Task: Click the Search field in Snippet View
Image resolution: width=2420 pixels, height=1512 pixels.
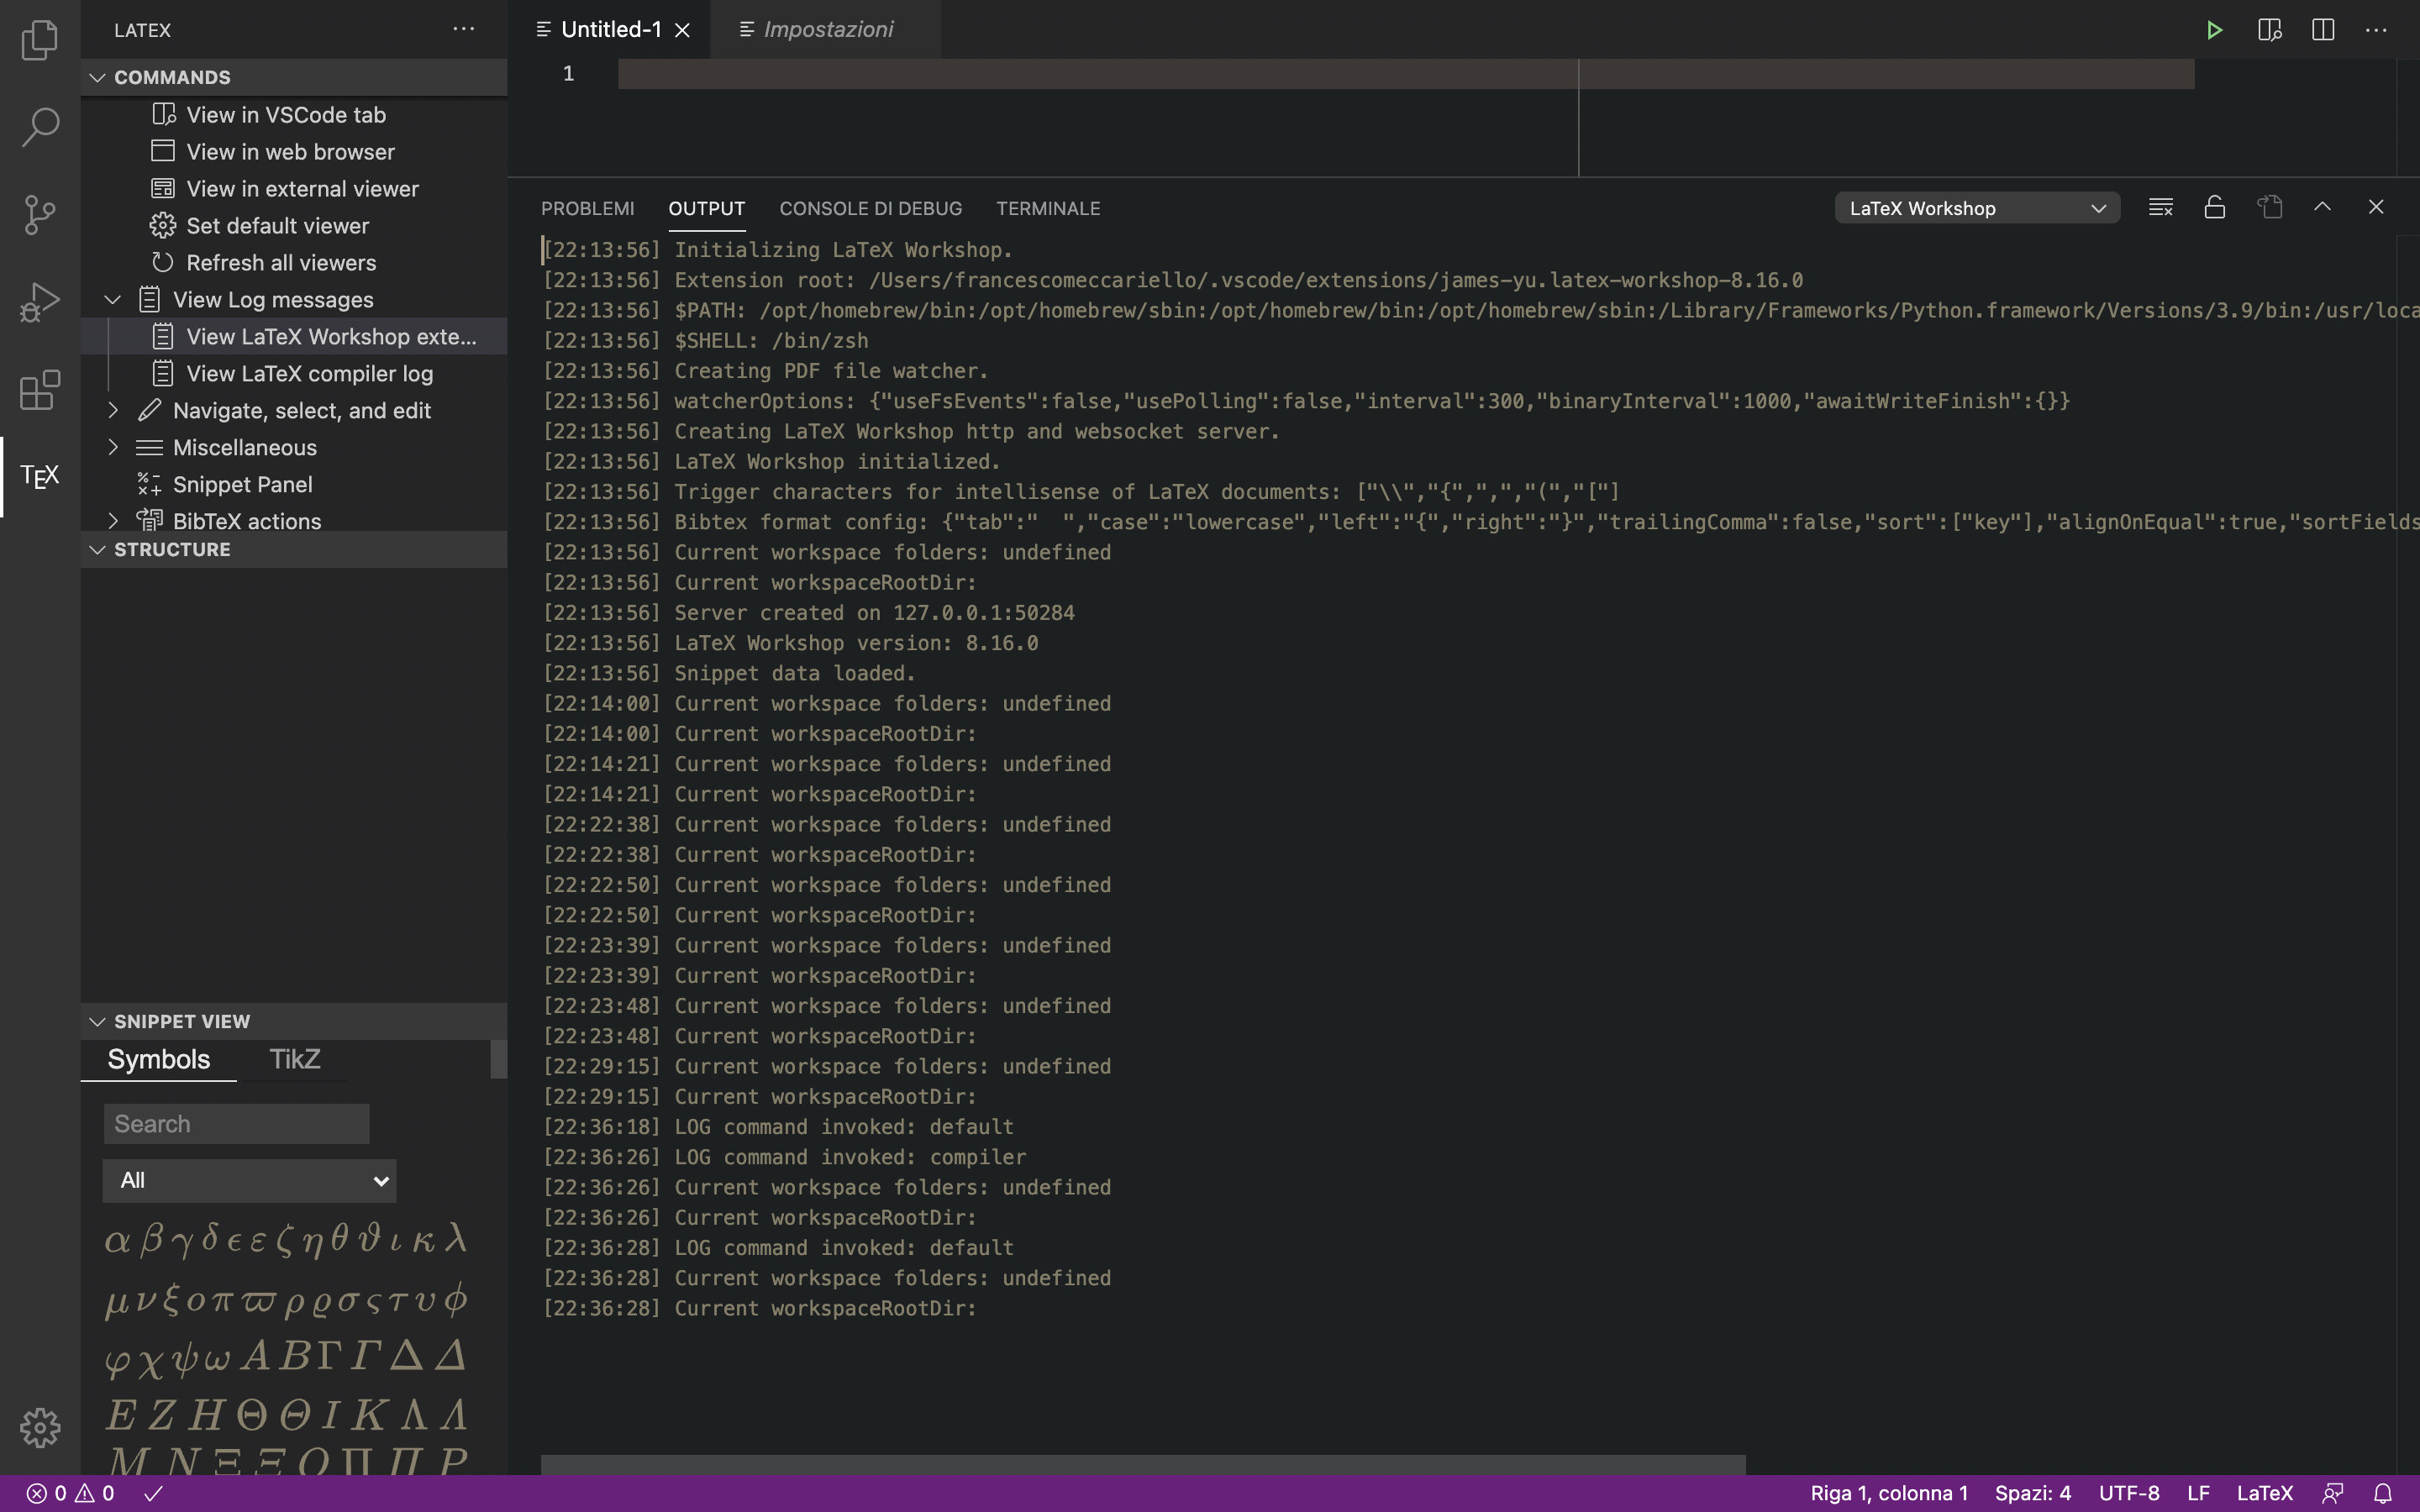Action: pos(236,1123)
